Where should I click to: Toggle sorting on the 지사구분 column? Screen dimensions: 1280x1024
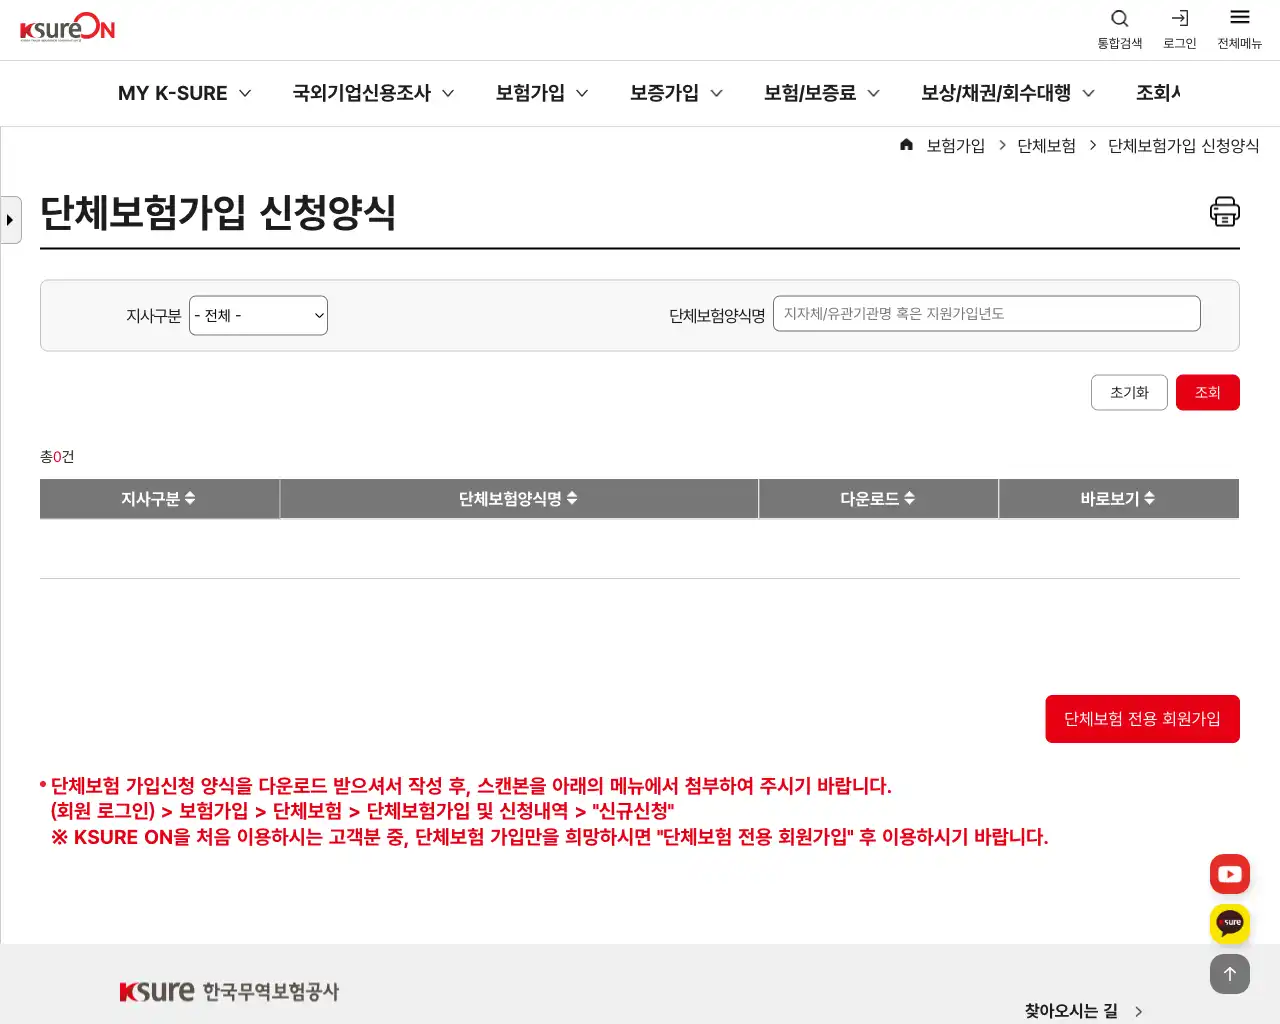[159, 499]
